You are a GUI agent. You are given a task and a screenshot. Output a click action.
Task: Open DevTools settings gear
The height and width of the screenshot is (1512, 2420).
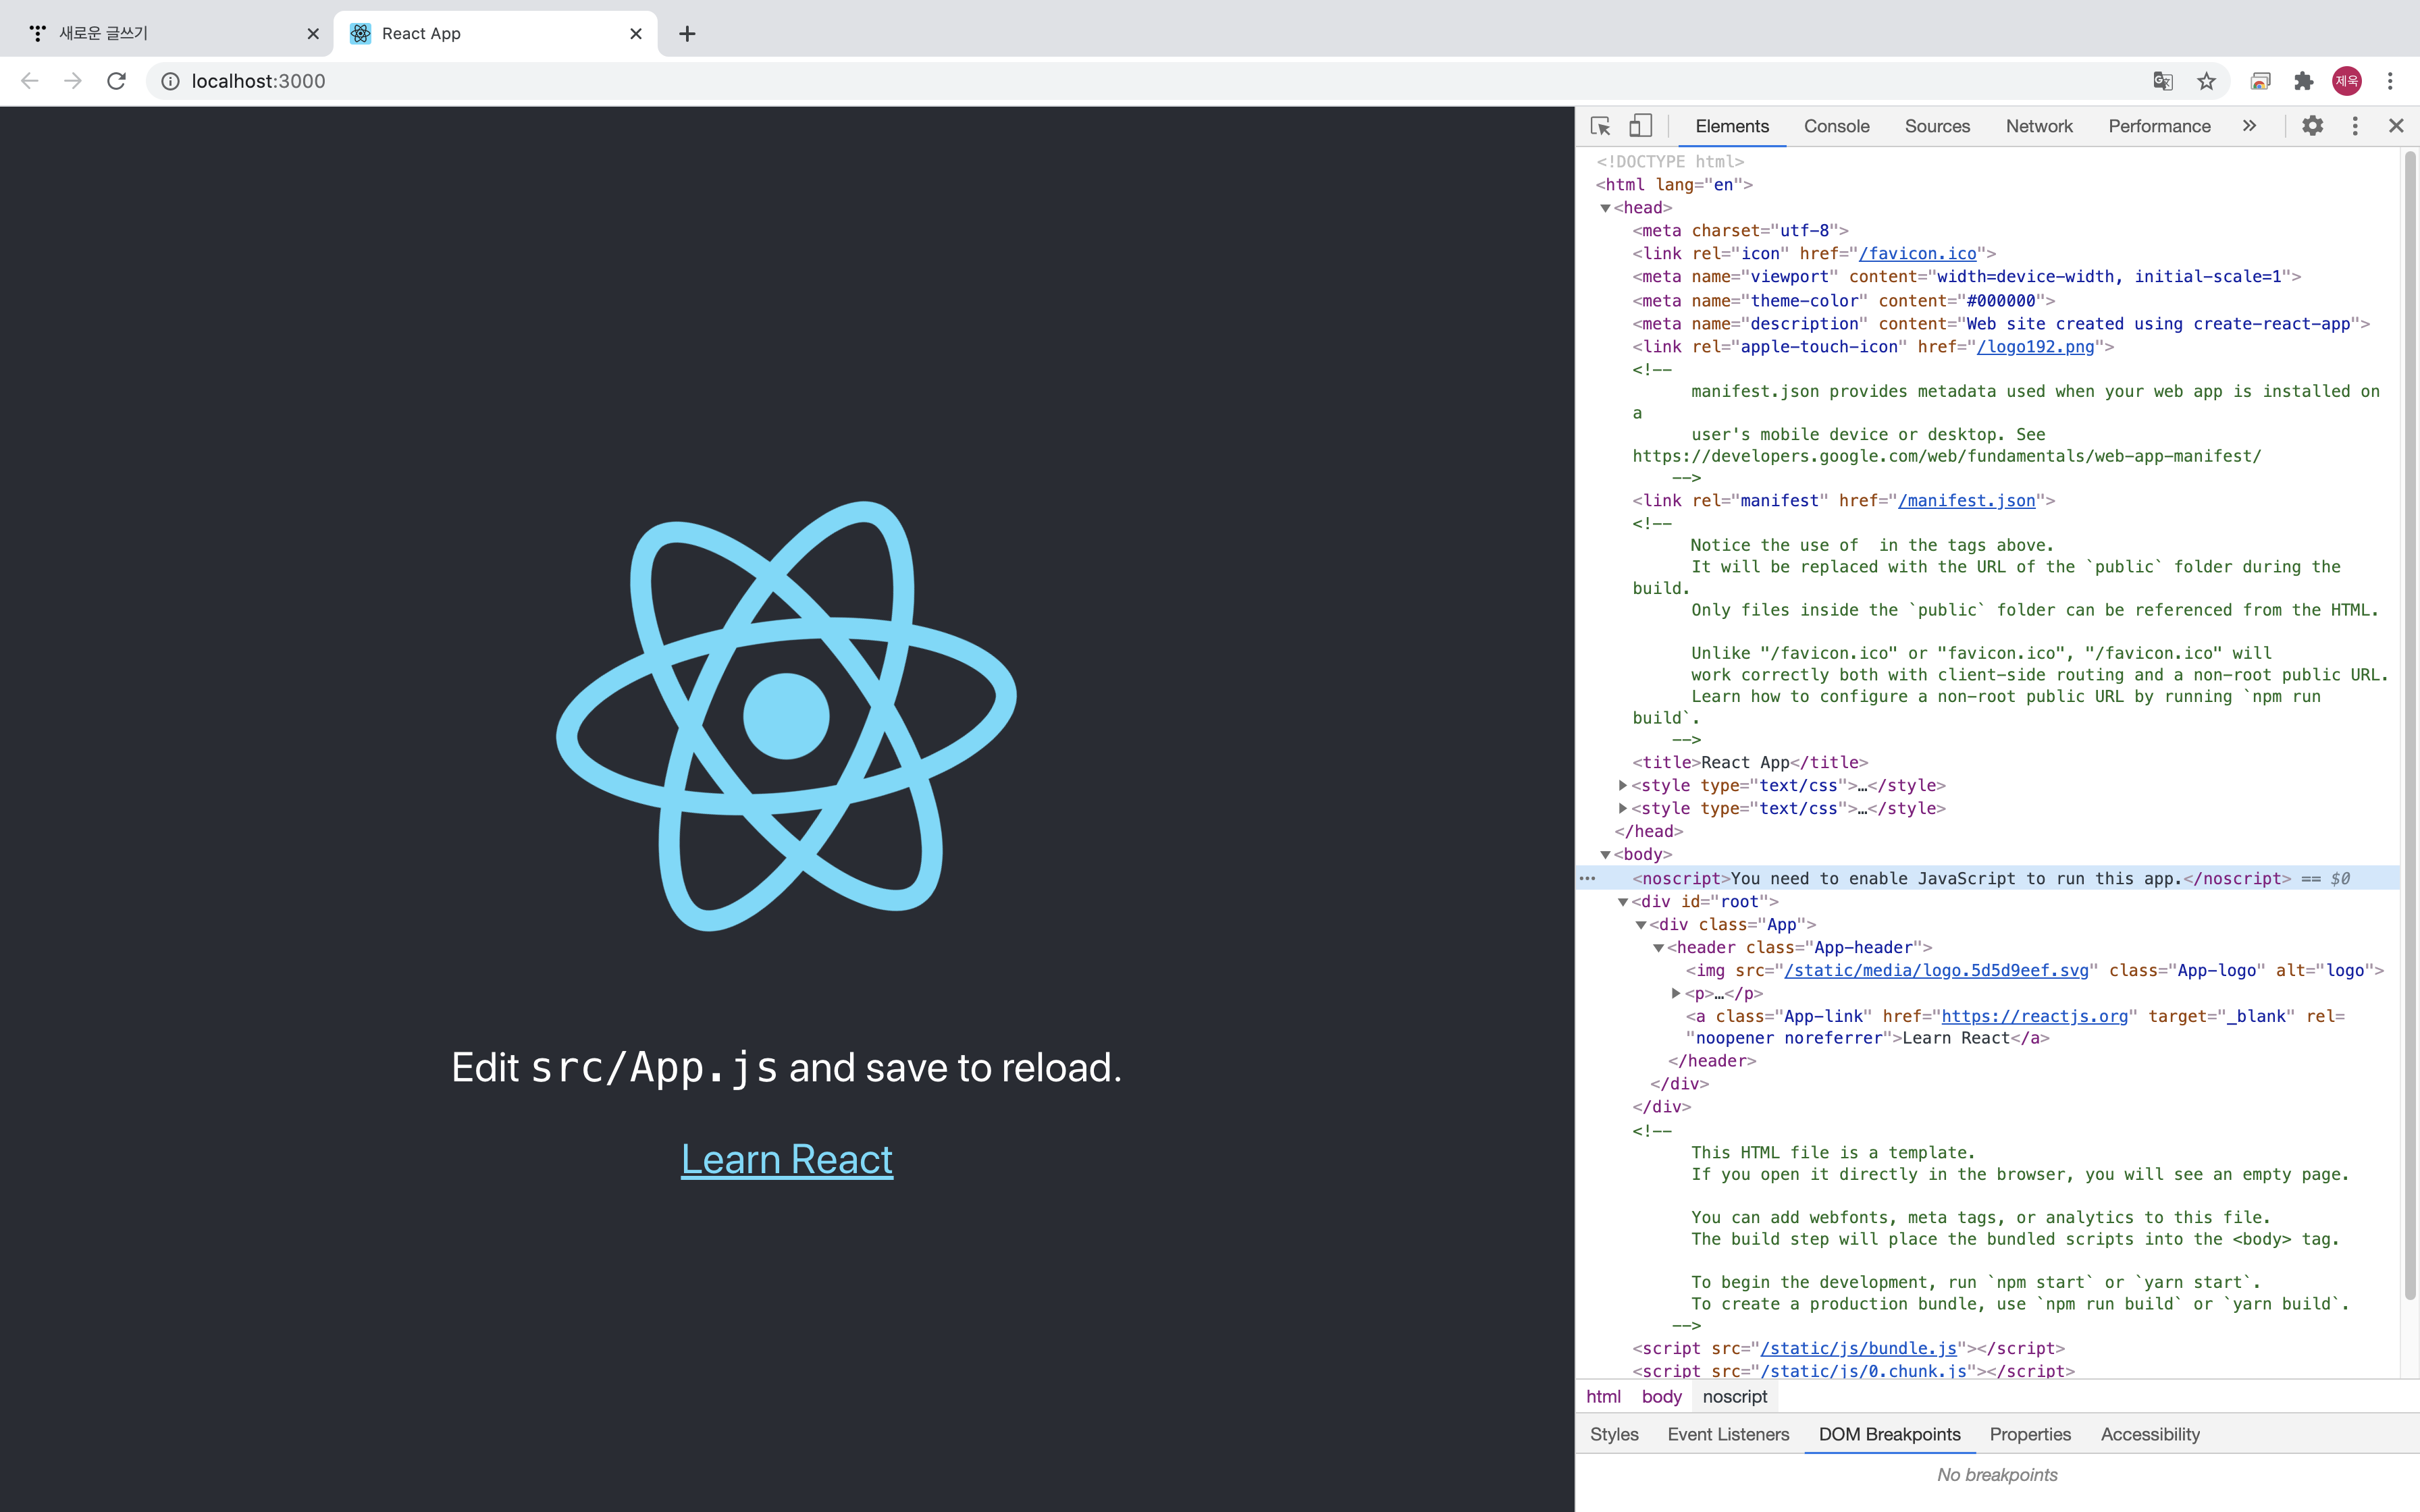click(2312, 126)
